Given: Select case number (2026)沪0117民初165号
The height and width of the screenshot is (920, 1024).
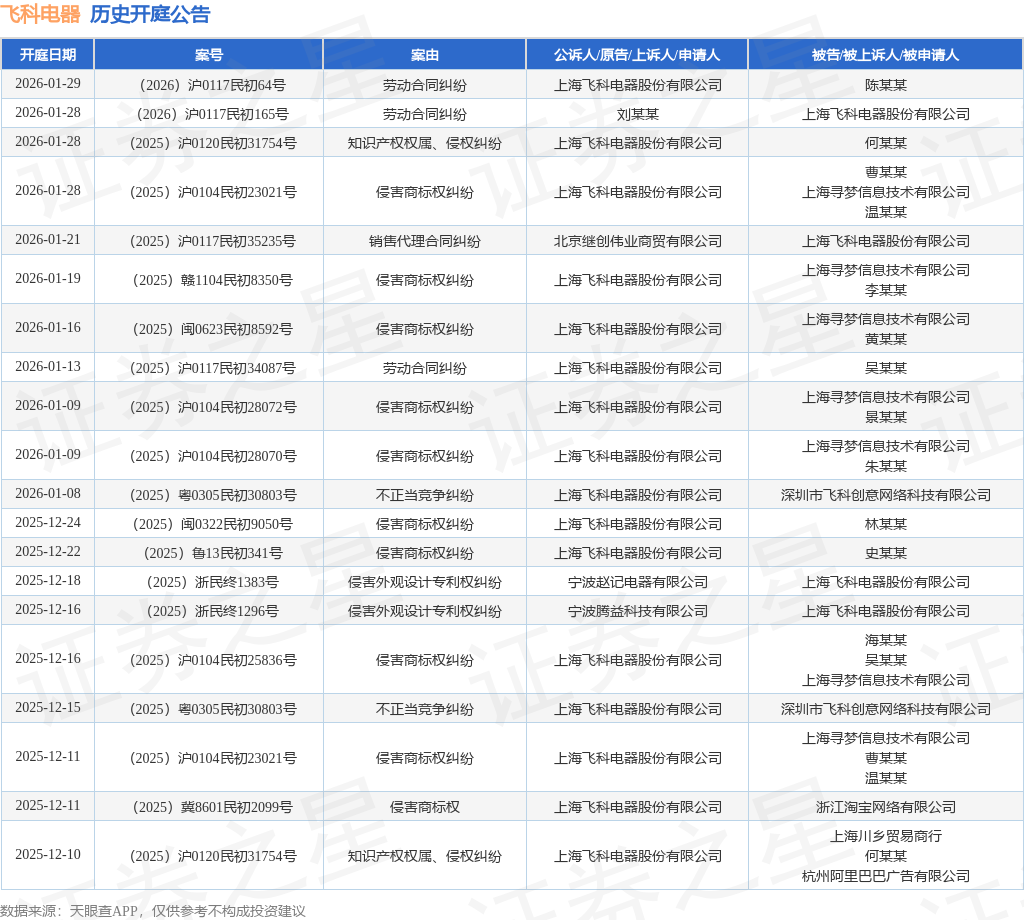Looking at the screenshot, I should click(212, 114).
